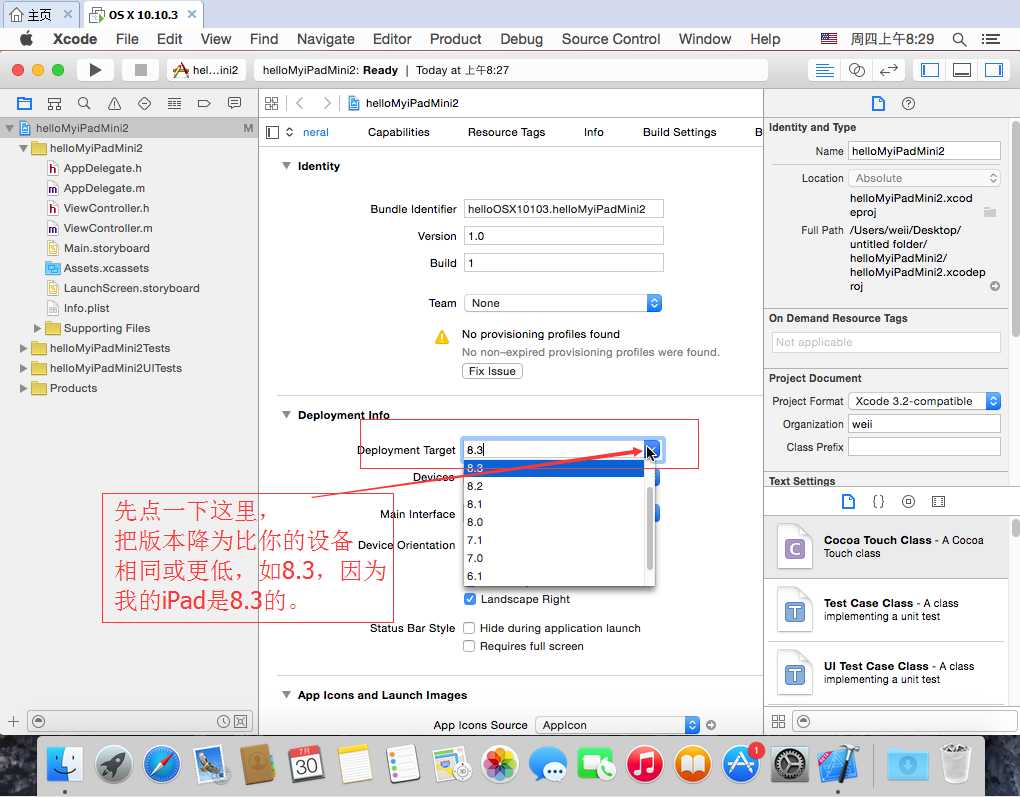The height and width of the screenshot is (797, 1020).
Task: Toggle the Debug area visibility
Action: click(x=962, y=70)
